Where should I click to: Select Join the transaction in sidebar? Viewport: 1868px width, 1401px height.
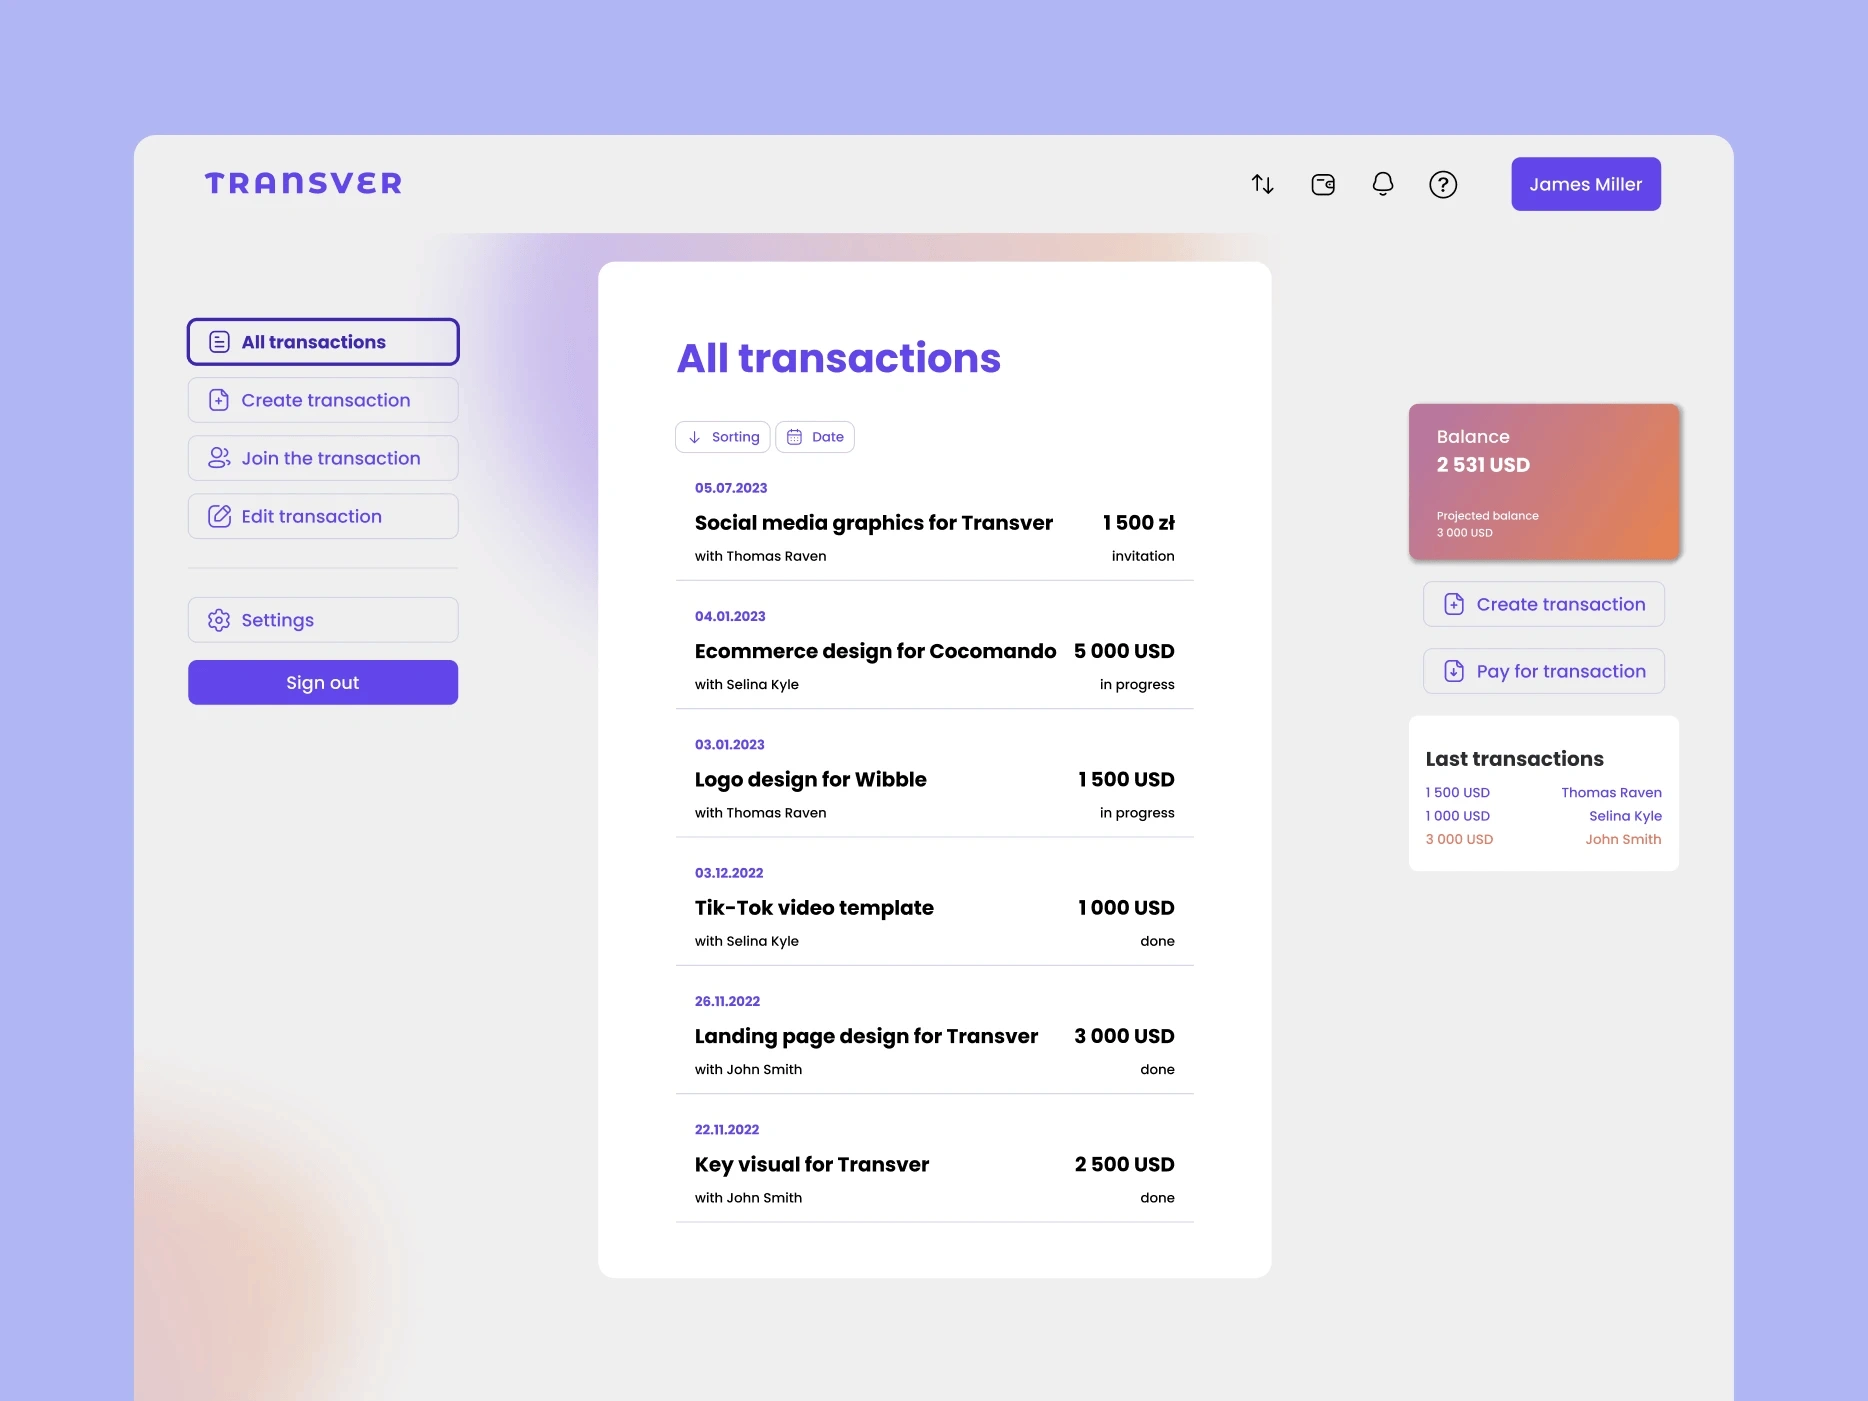coord(323,458)
